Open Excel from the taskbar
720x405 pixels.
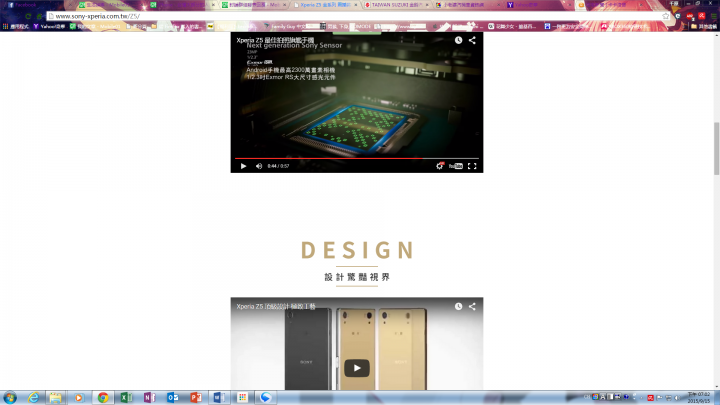coord(126,397)
